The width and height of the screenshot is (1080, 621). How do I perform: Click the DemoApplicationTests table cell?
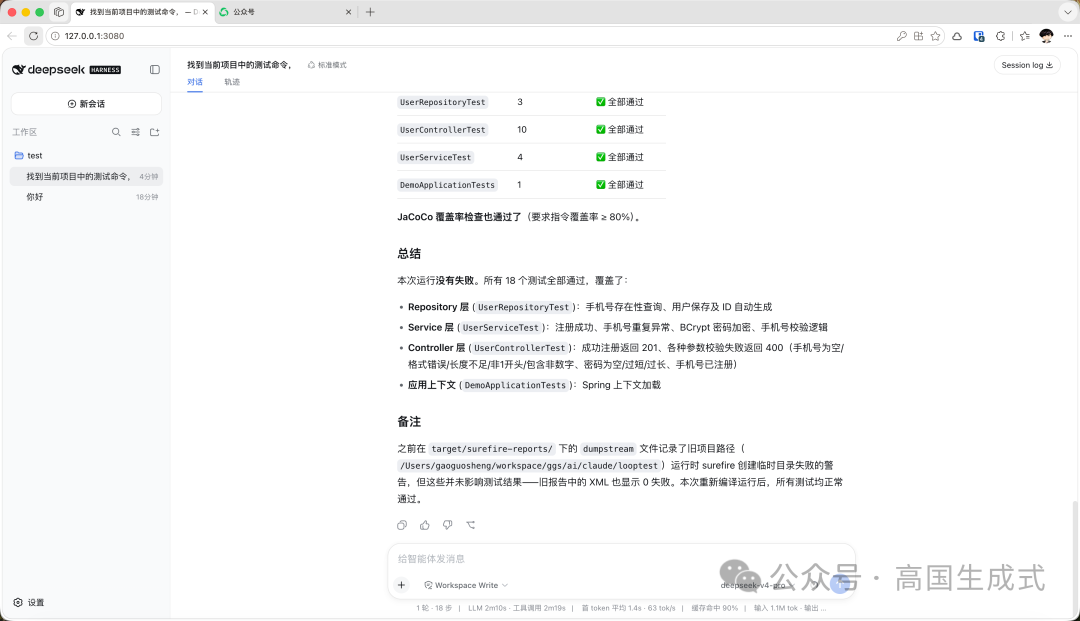click(448, 185)
